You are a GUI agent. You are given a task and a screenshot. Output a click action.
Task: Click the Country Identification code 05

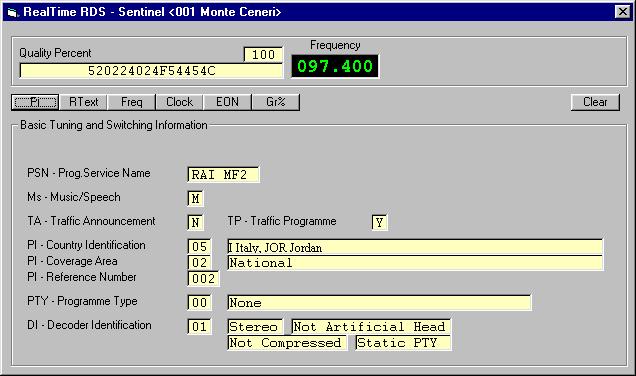click(199, 246)
